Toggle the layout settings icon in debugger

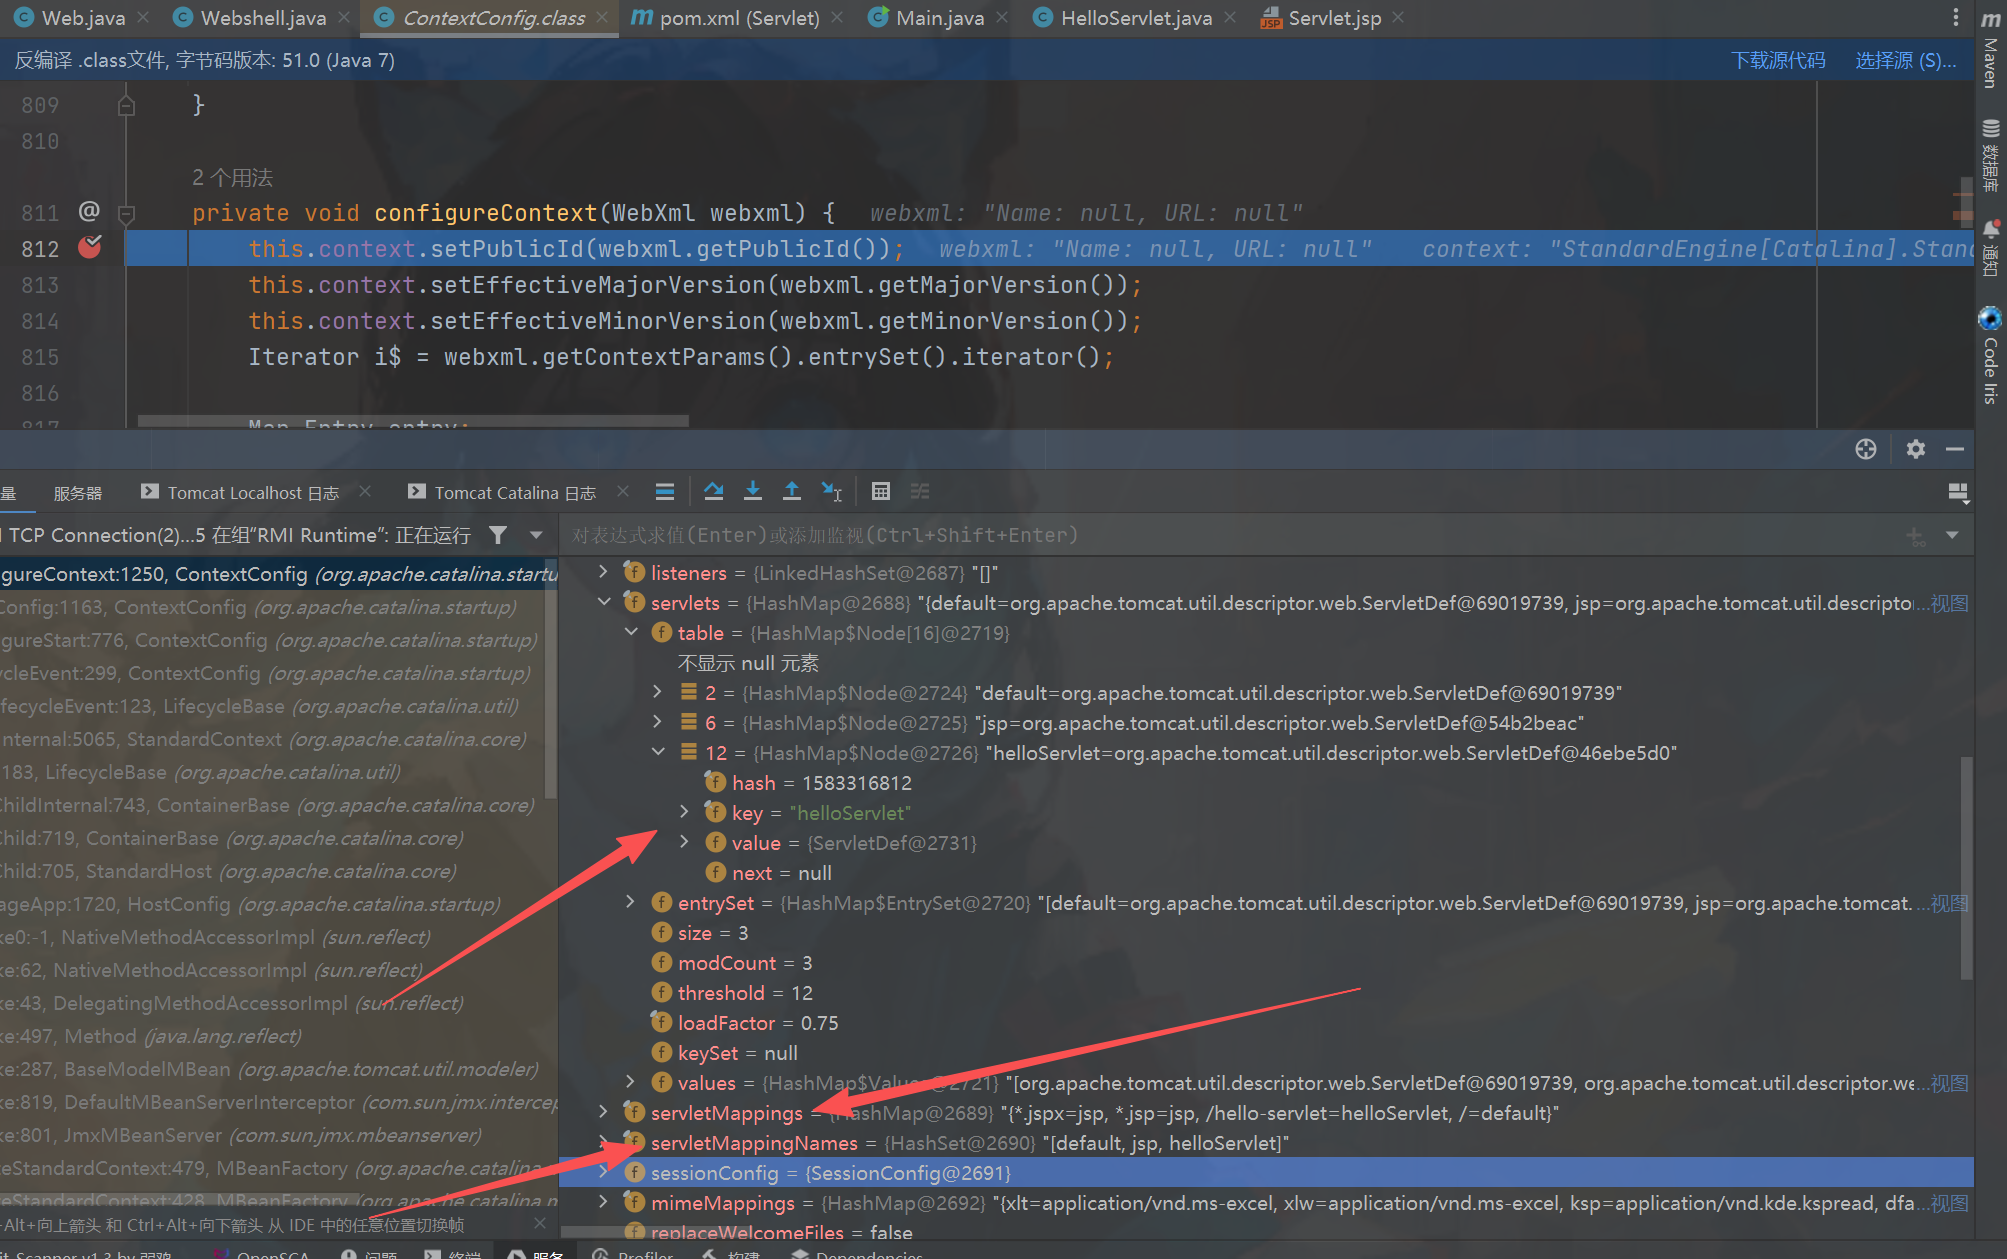point(1958,492)
